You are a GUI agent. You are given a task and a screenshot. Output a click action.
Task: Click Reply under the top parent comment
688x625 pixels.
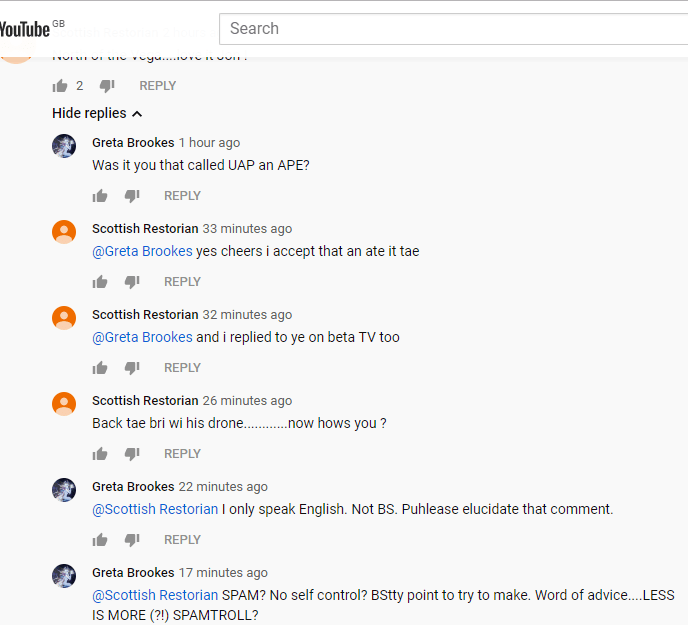click(157, 86)
